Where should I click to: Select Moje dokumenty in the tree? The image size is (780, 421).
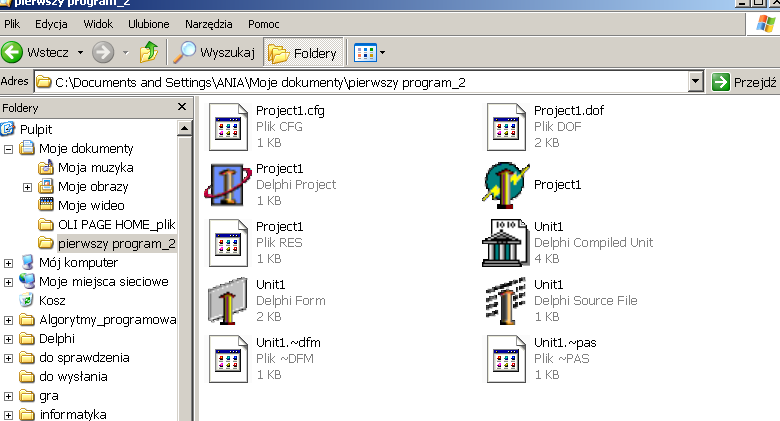point(86,148)
